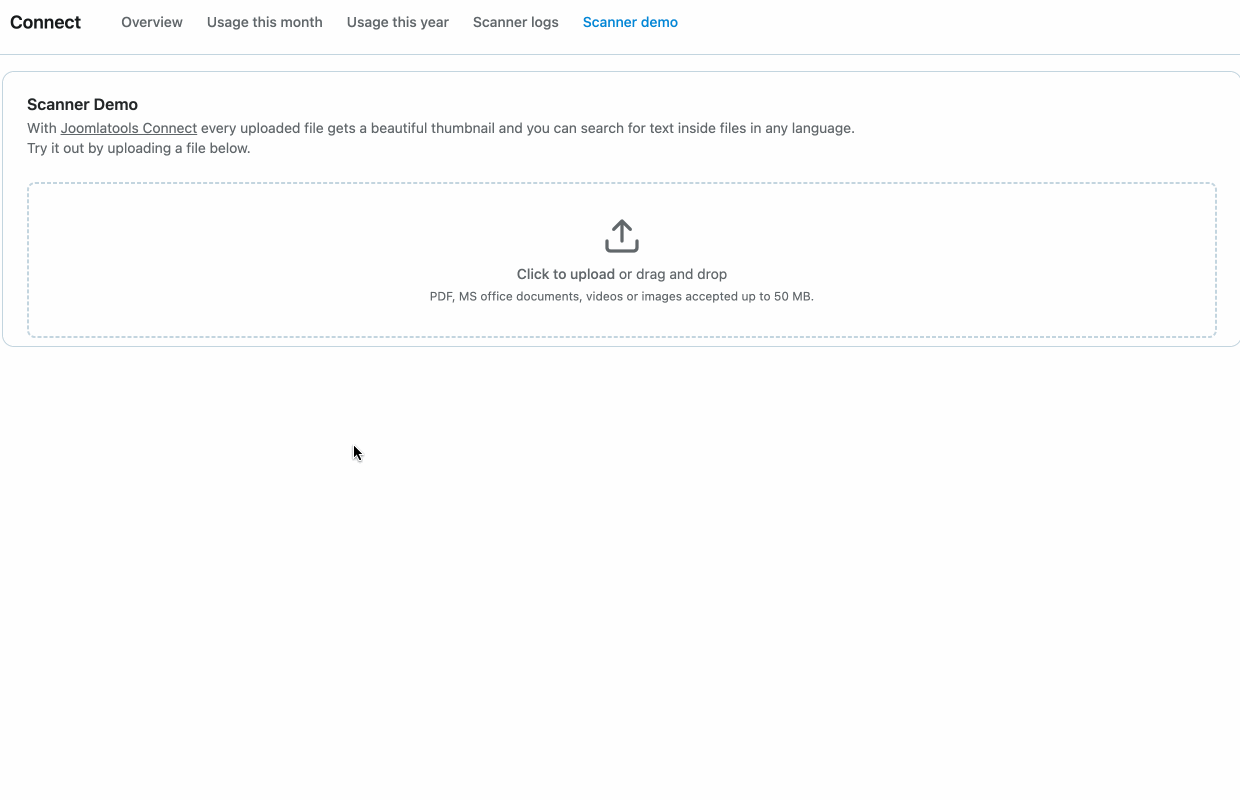Switch to Usage this month tab

(x=265, y=22)
